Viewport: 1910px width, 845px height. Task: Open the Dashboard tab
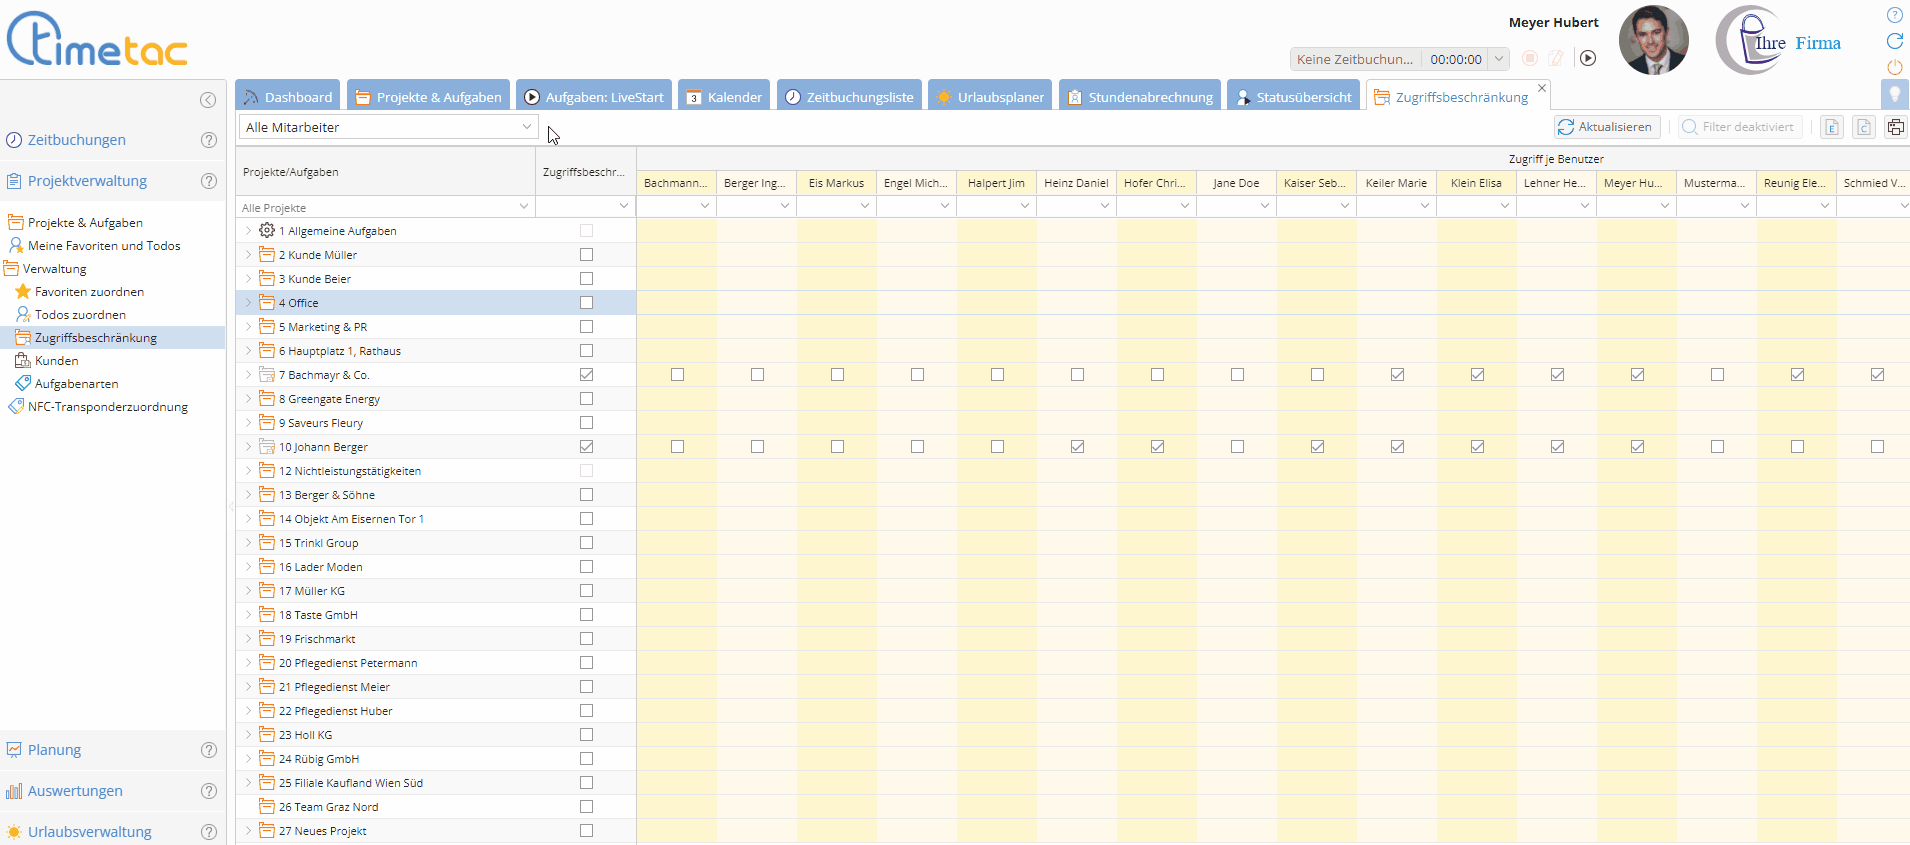point(288,97)
